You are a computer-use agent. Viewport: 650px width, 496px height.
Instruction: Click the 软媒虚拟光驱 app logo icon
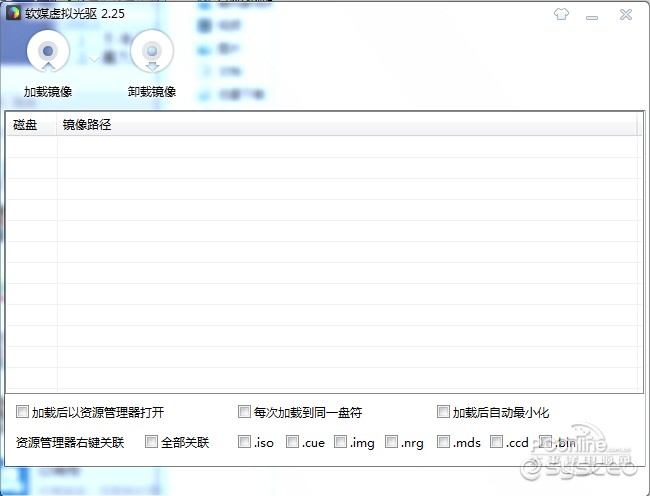click(13, 13)
